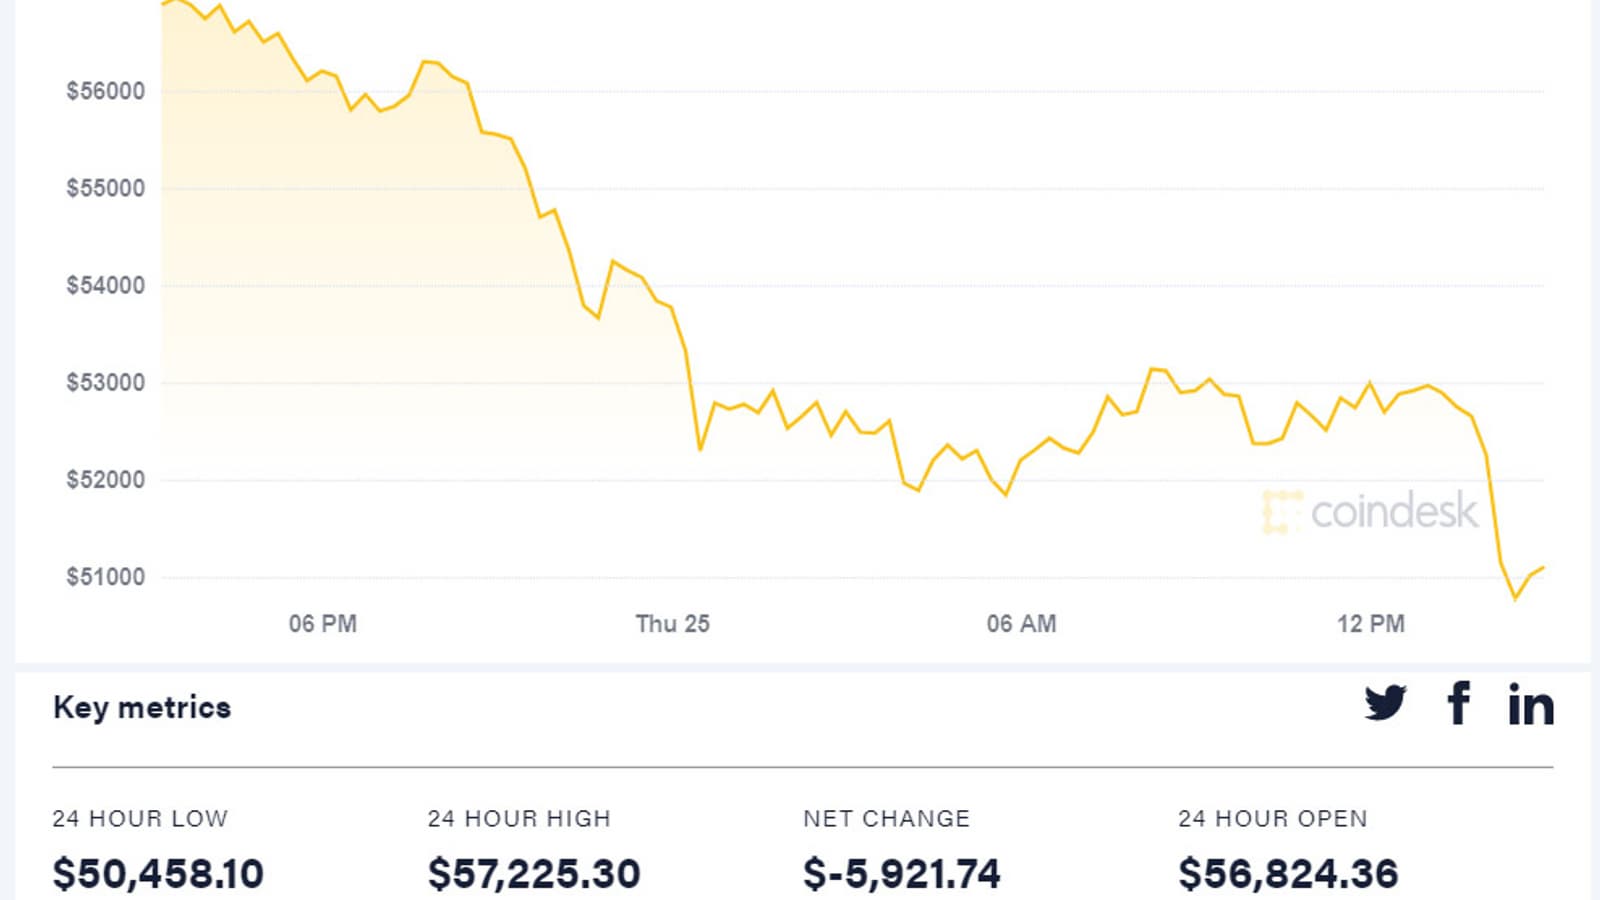Click the 24 hour low value $50,458.10
The image size is (1600, 900).
tap(158, 874)
